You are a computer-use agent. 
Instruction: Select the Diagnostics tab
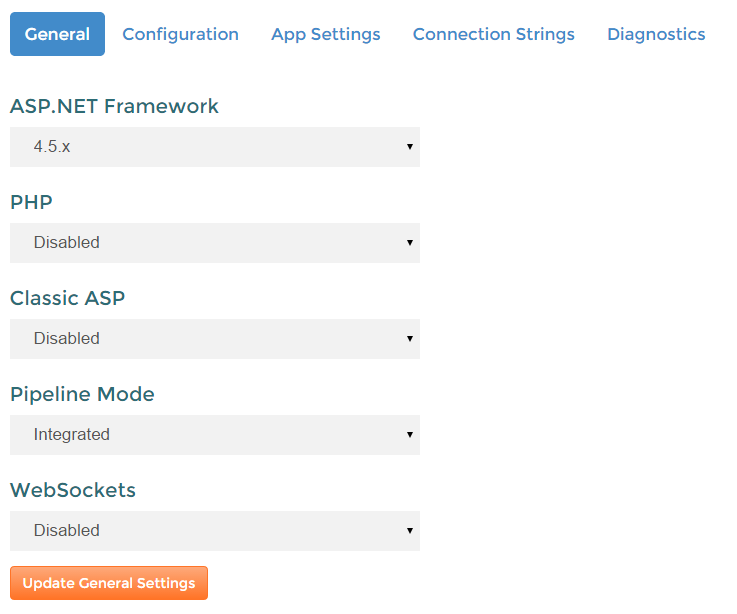tap(656, 34)
